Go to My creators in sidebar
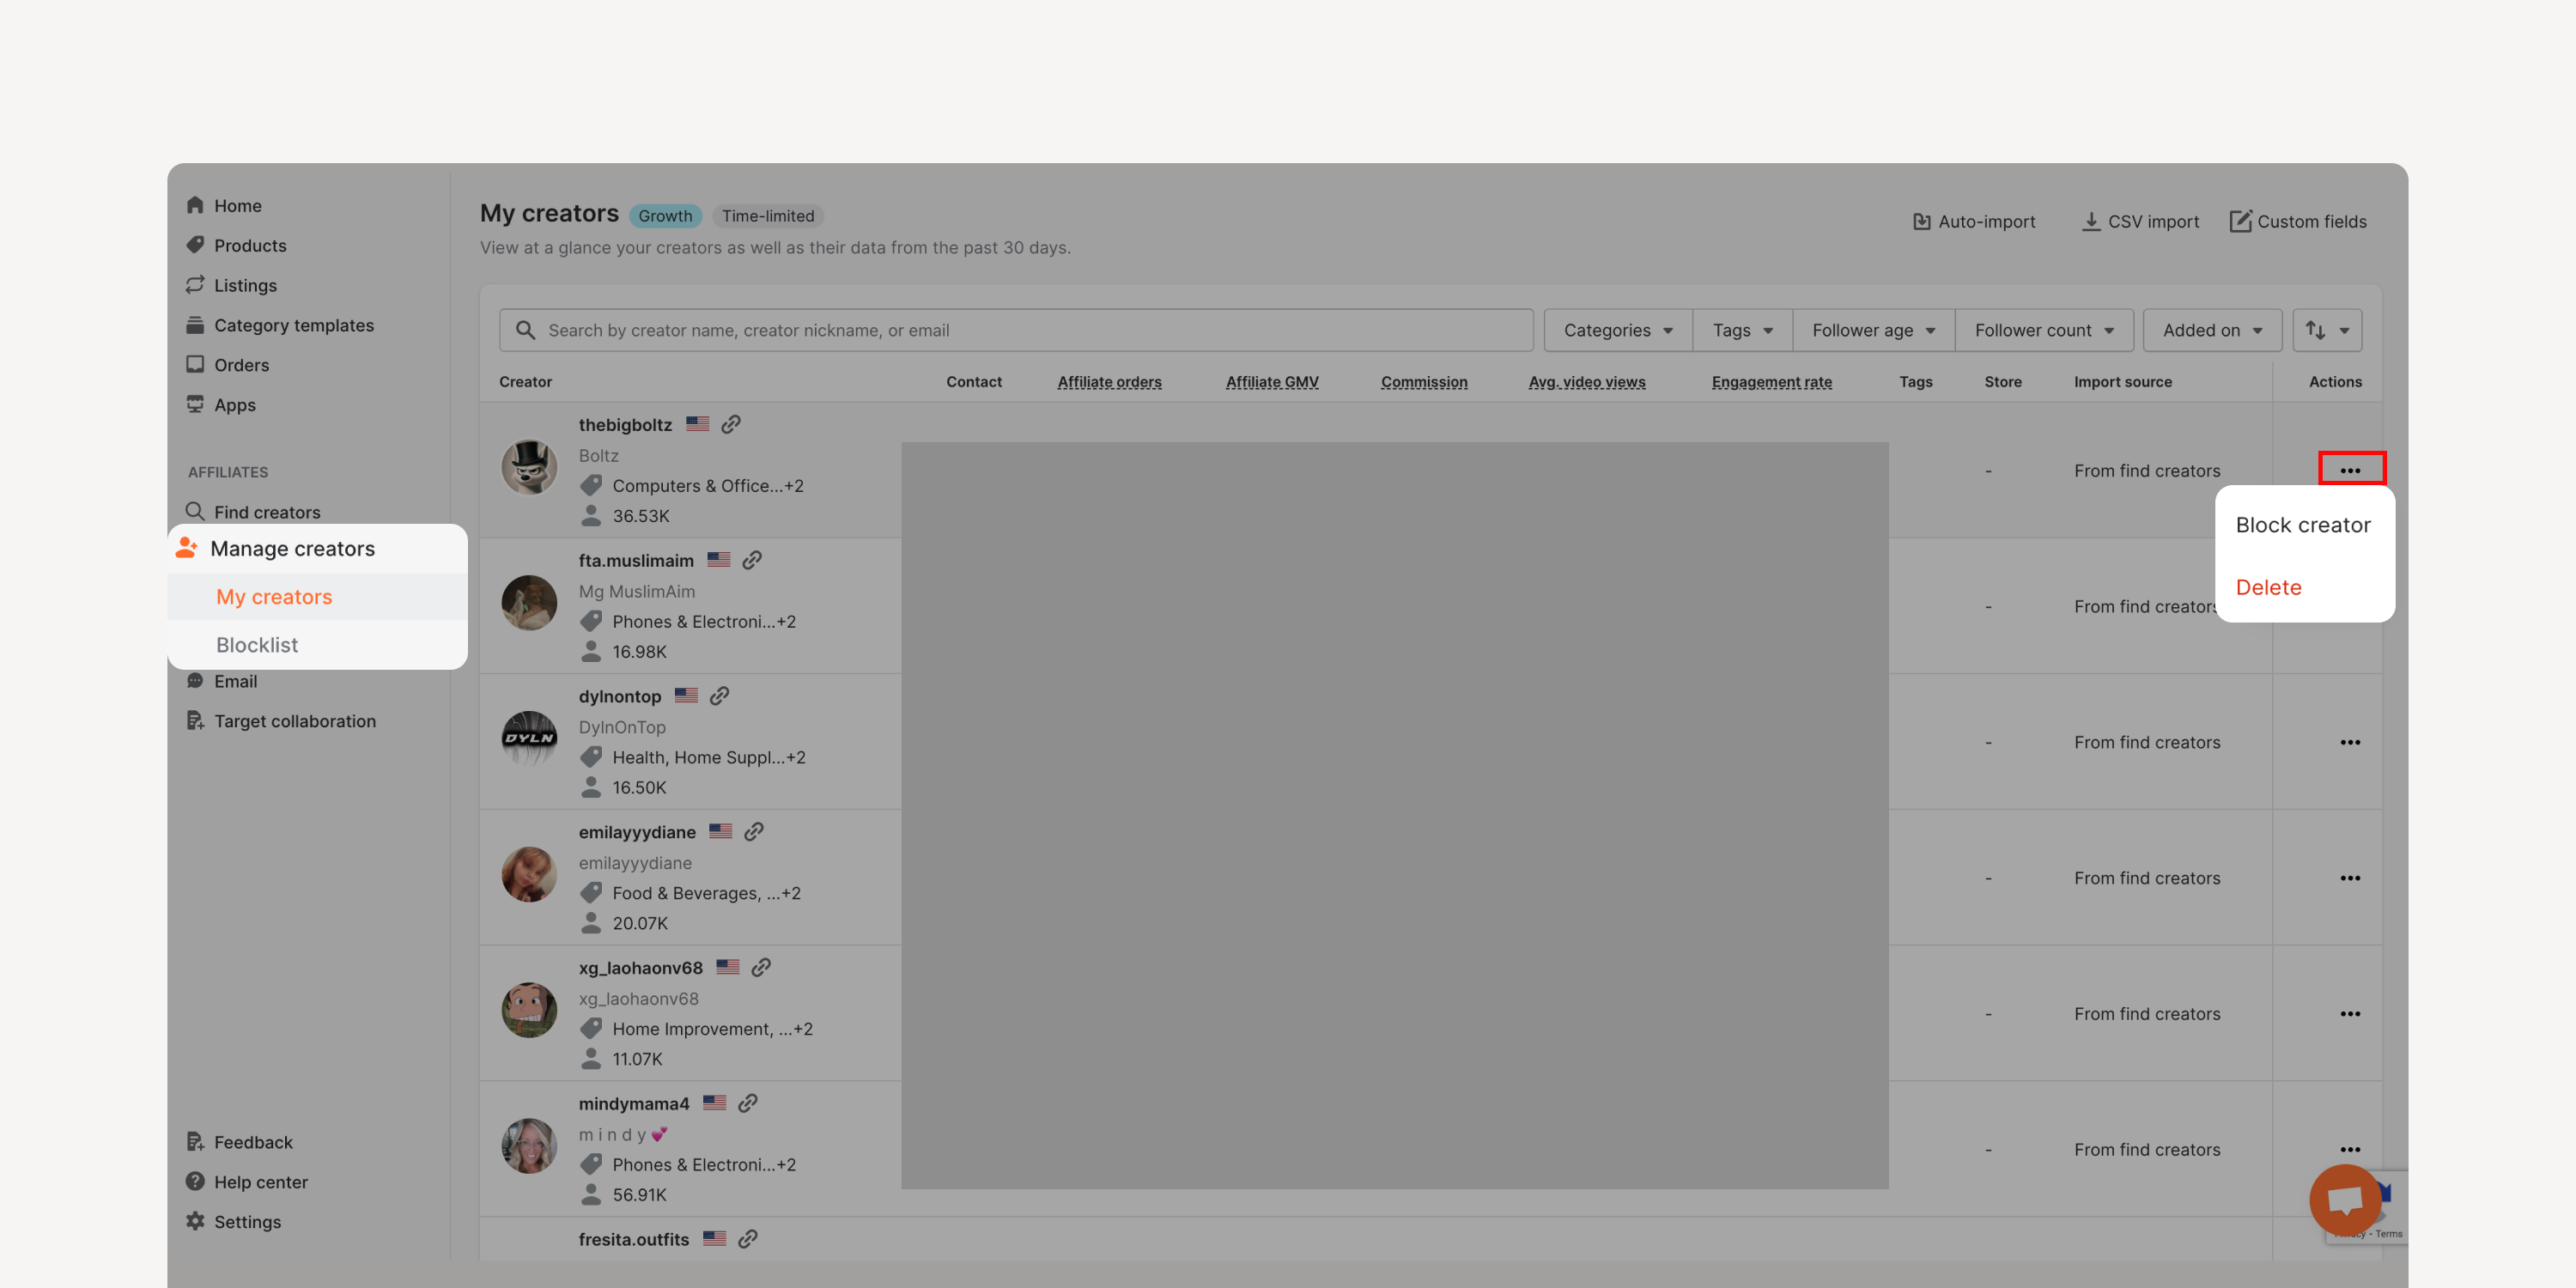Image resolution: width=2576 pixels, height=1288 pixels. click(x=274, y=597)
